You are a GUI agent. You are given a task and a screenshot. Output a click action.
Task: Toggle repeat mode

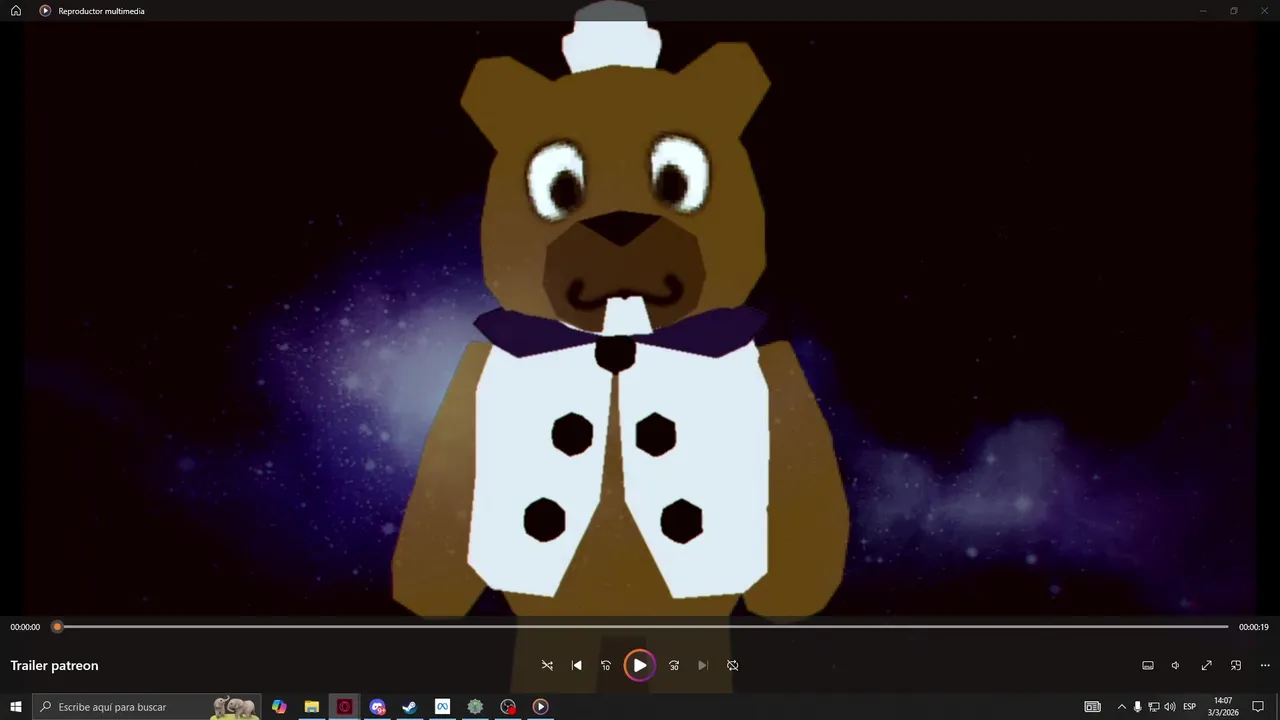coord(732,665)
